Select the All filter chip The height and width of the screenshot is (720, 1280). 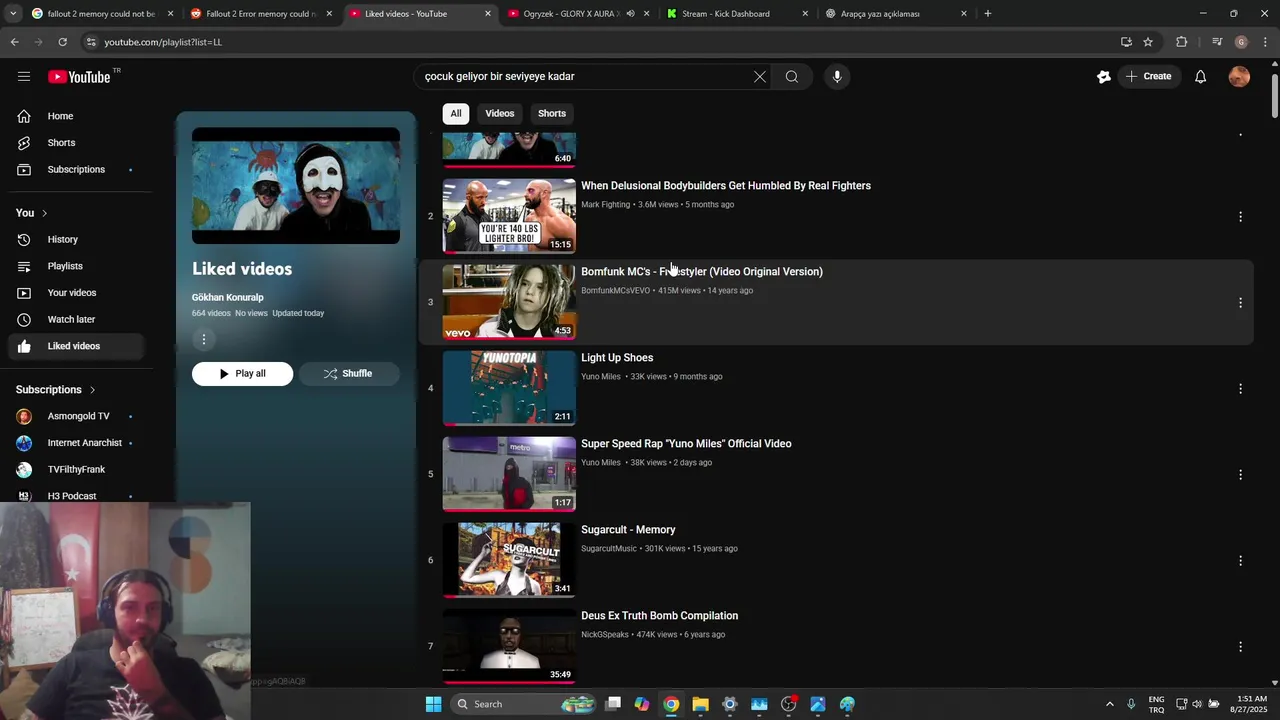[456, 114]
